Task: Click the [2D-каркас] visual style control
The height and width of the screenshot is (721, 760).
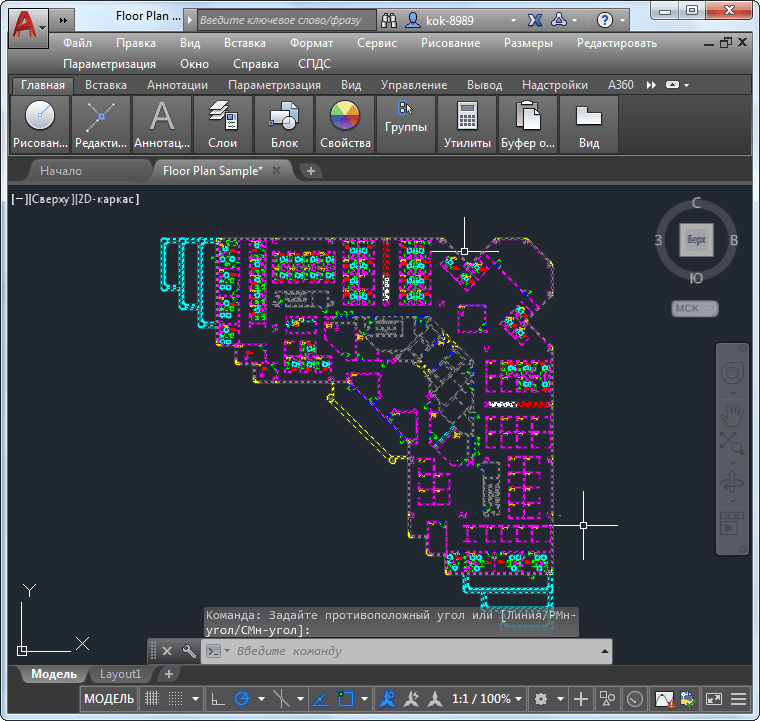Action: pyautogui.click(x=107, y=199)
